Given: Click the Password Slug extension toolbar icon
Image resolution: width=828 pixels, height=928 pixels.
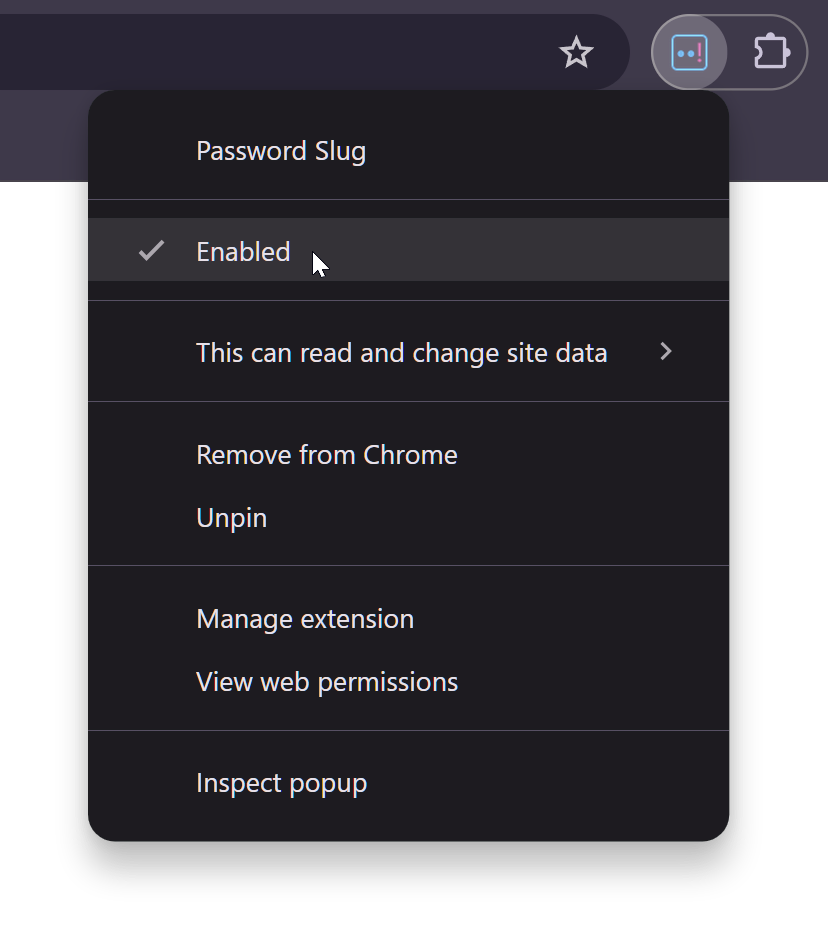Looking at the screenshot, I should pos(689,52).
